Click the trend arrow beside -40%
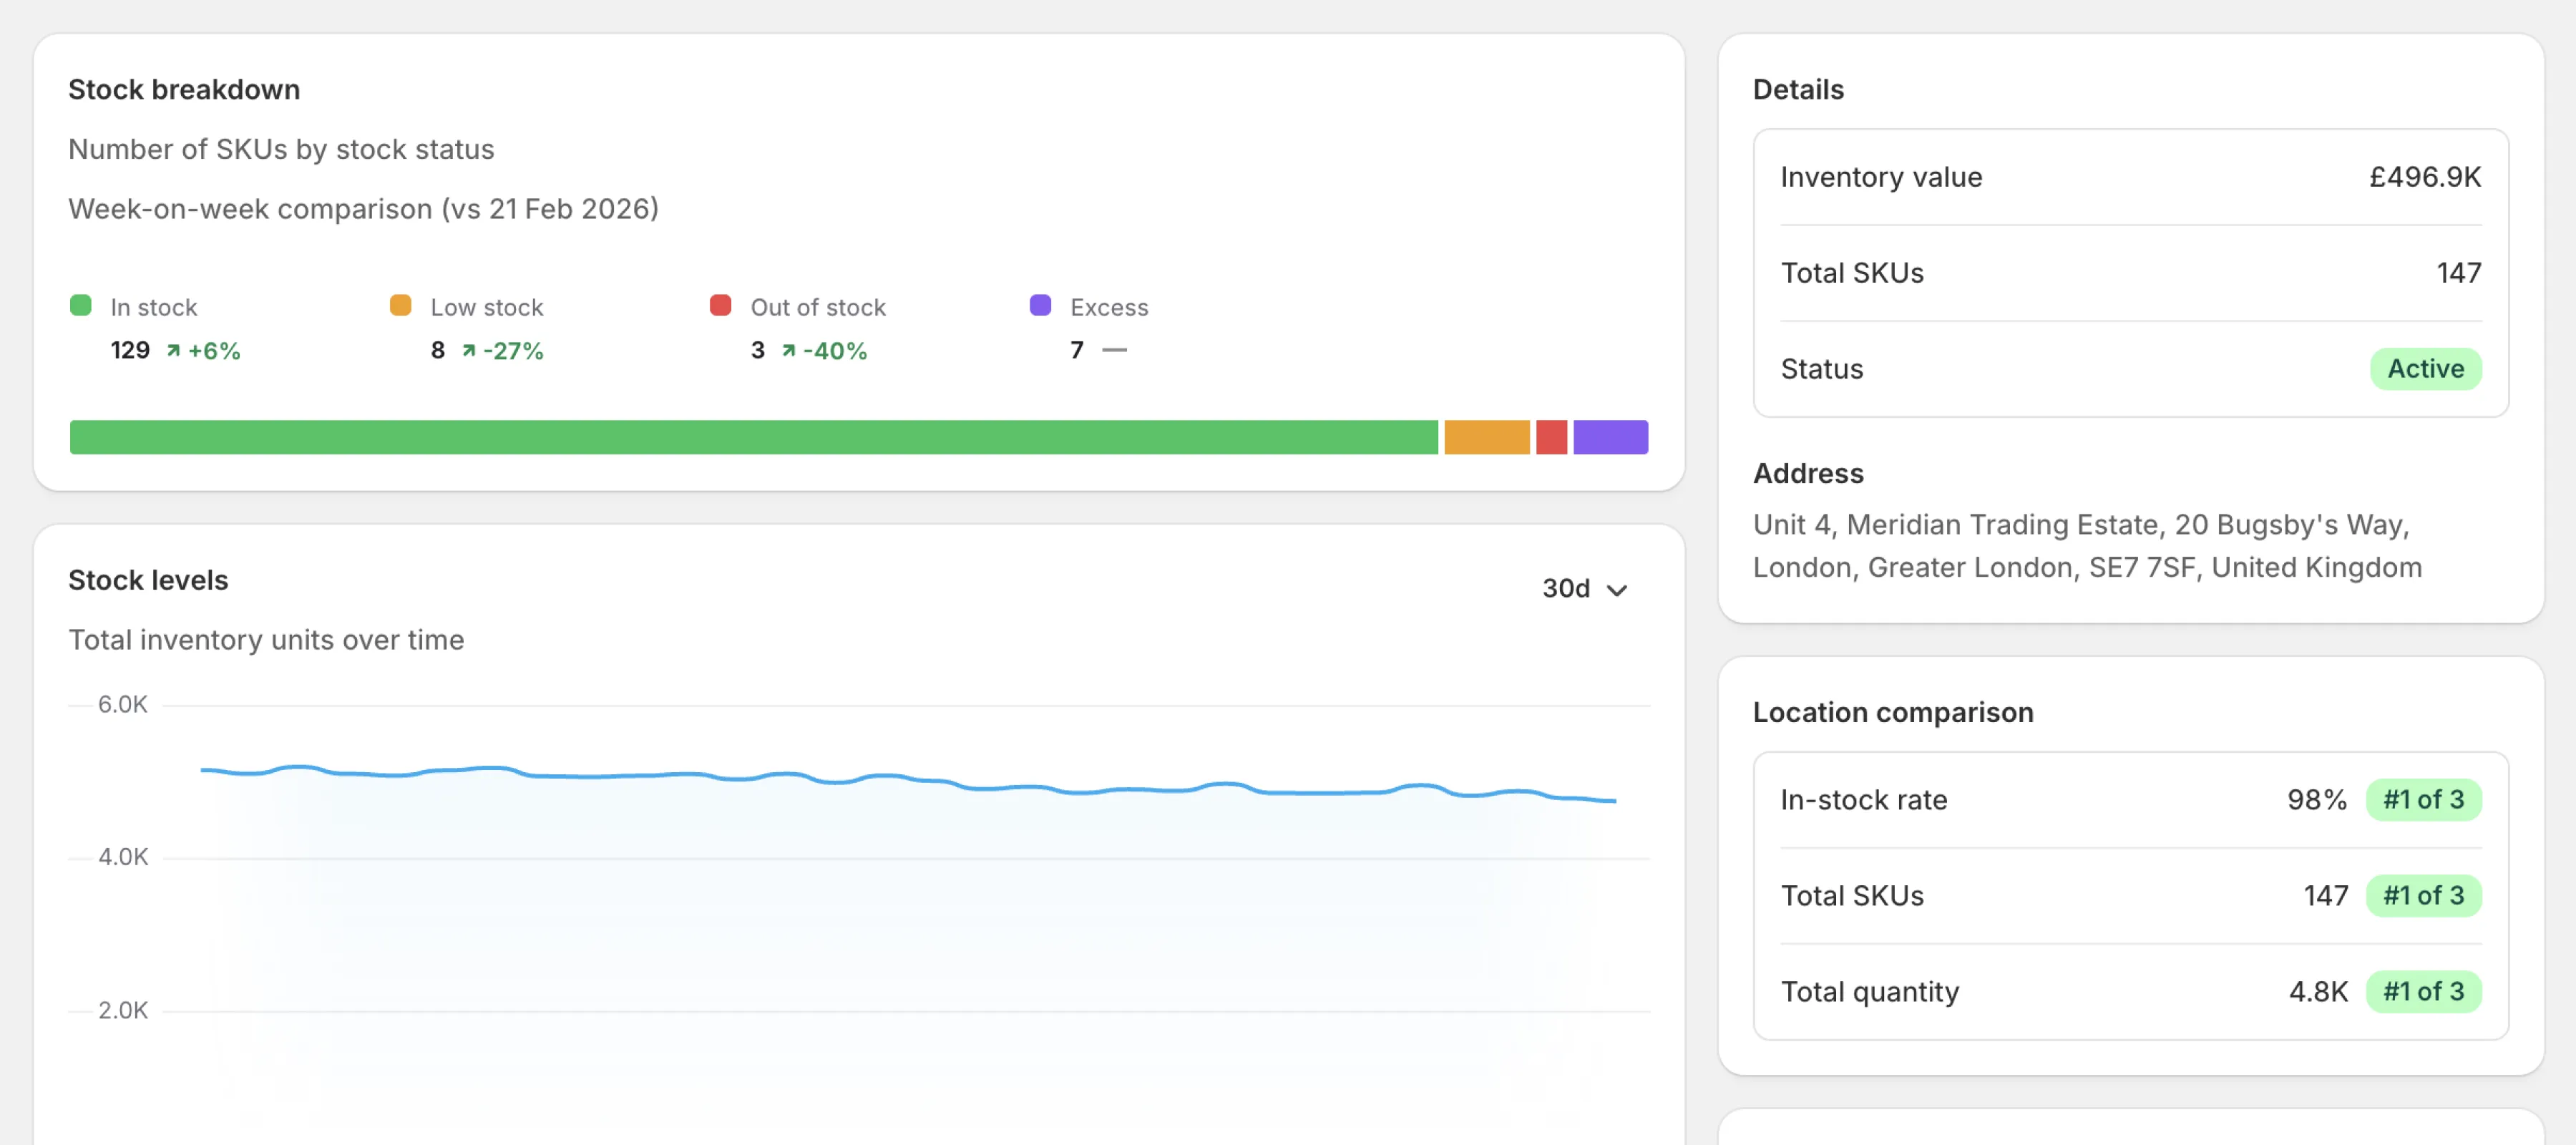The height and width of the screenshot is (1145, 2576). tap(789, 350)
